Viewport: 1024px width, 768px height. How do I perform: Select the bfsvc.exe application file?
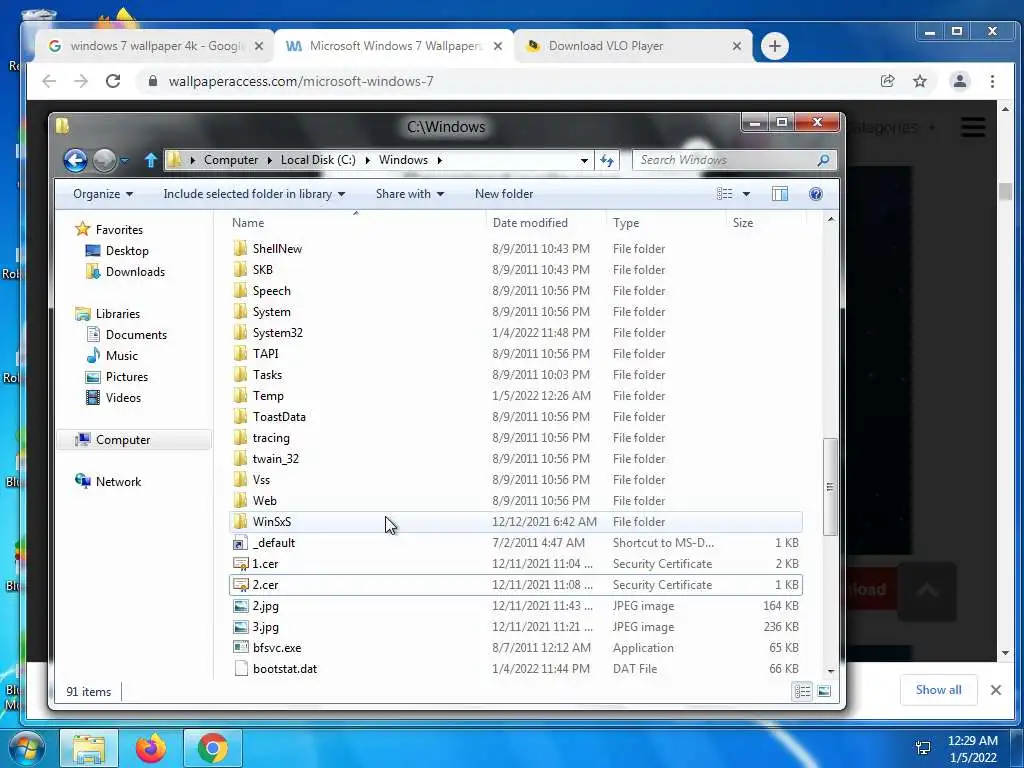point(516,648)
